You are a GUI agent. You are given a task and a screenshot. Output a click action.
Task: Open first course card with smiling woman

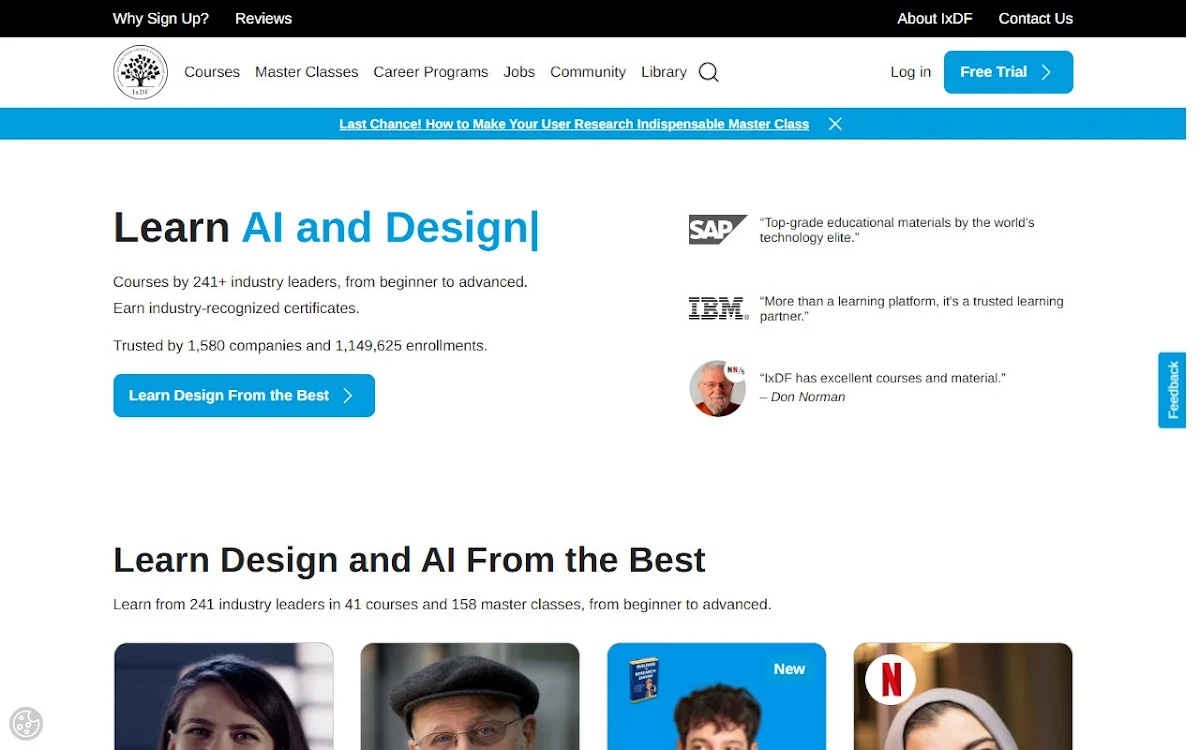click(223, 696)
